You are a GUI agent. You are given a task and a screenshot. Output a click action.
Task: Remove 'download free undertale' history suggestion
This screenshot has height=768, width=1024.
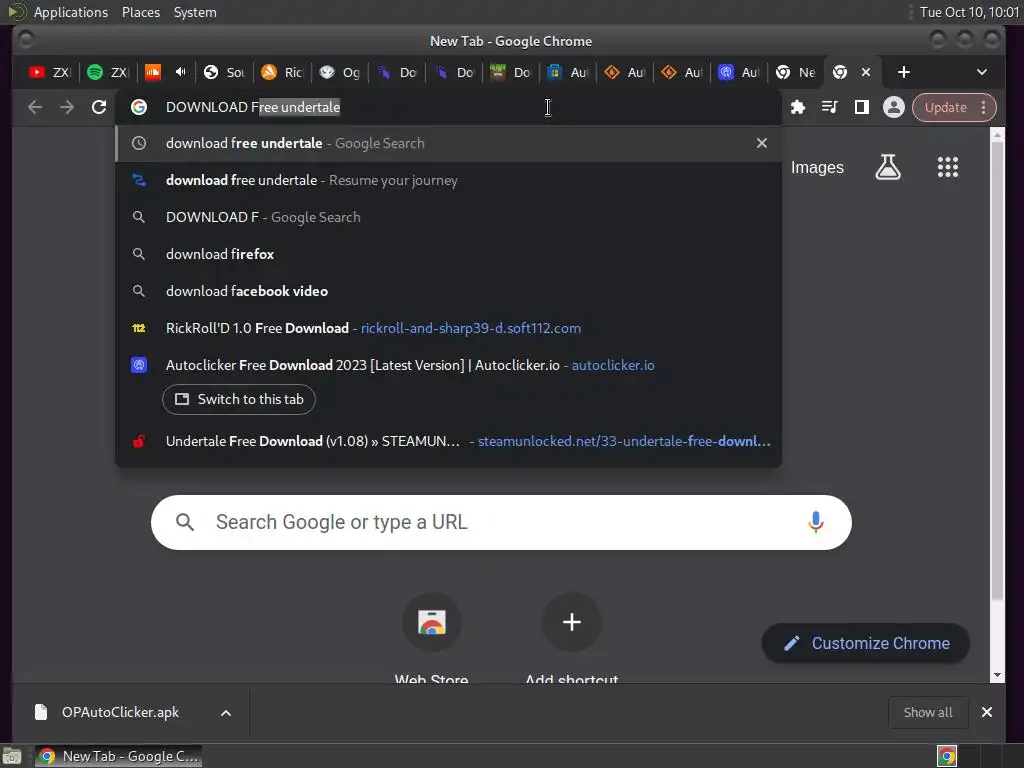(761, 143)
